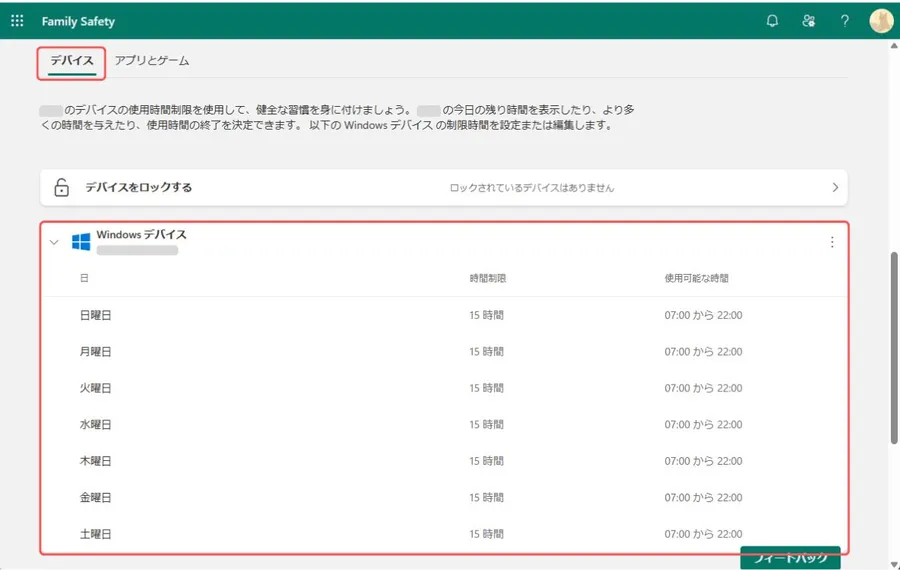This screenshot has width=900, height=570.
Task: Expand the デバイスをロックする row arrow
Action: coord(835,187)
